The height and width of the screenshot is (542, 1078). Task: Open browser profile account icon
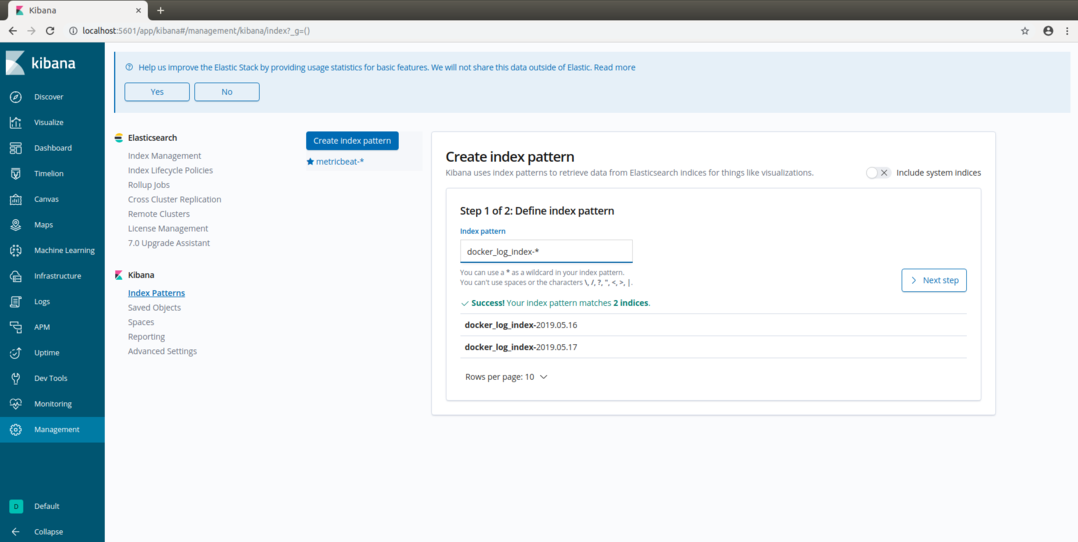click(x=1048, y=31)
